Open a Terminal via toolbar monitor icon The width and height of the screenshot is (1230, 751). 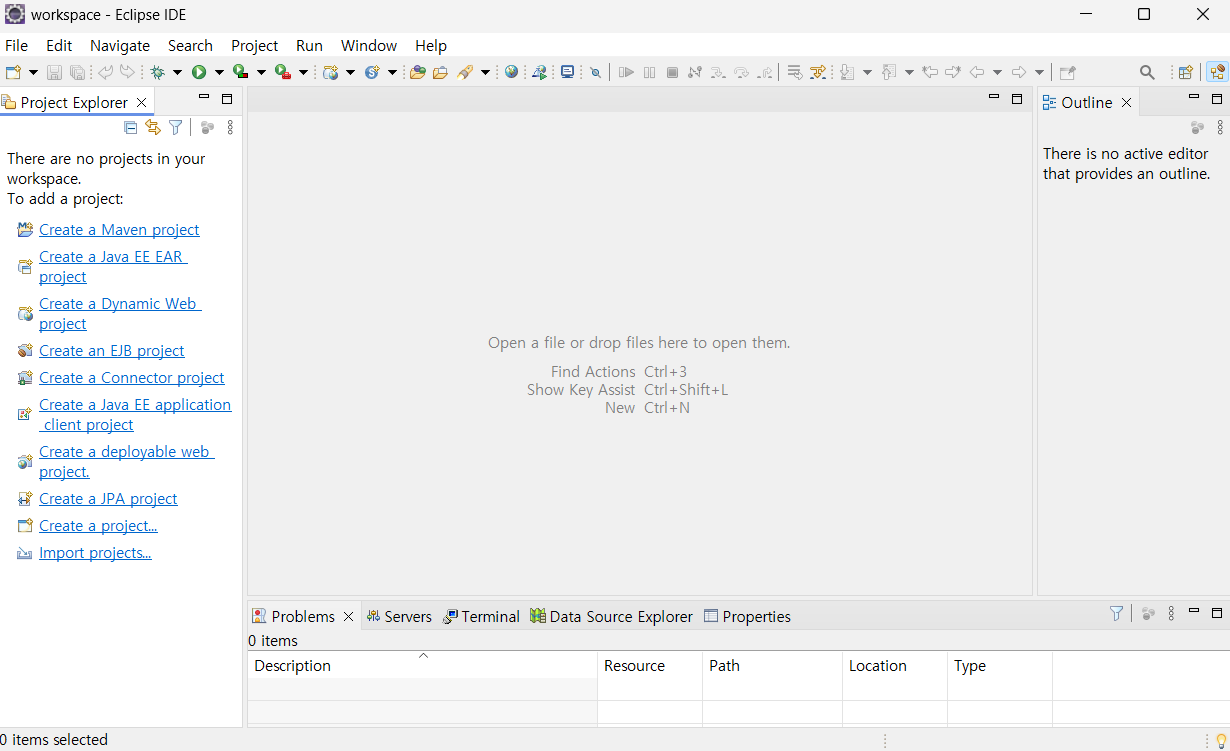click(567, 72)
